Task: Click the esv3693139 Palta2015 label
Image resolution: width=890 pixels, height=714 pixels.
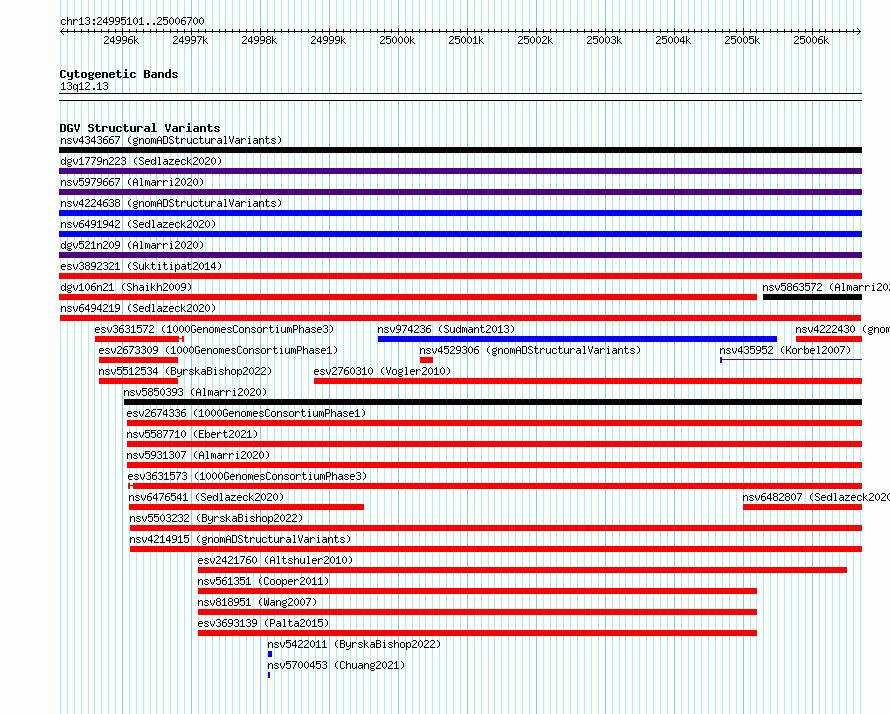Action: [x=263, y=623]
